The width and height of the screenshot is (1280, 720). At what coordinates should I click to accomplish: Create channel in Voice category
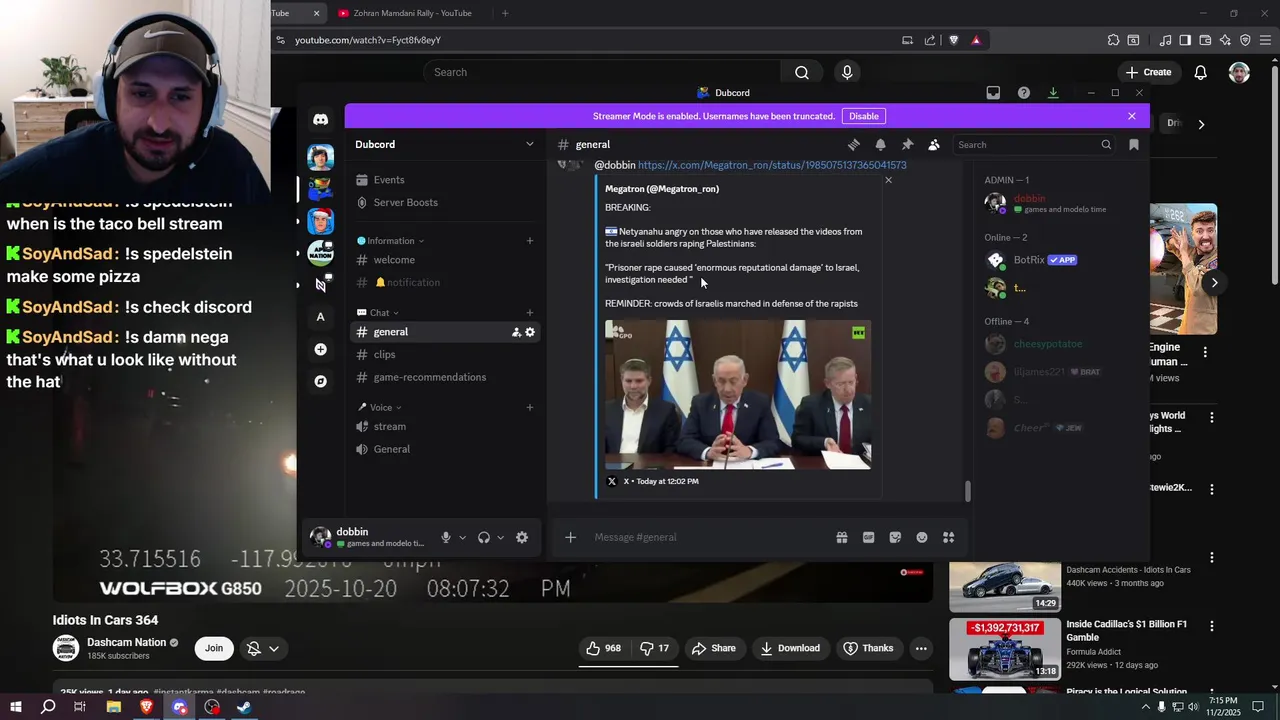point(530,407)
